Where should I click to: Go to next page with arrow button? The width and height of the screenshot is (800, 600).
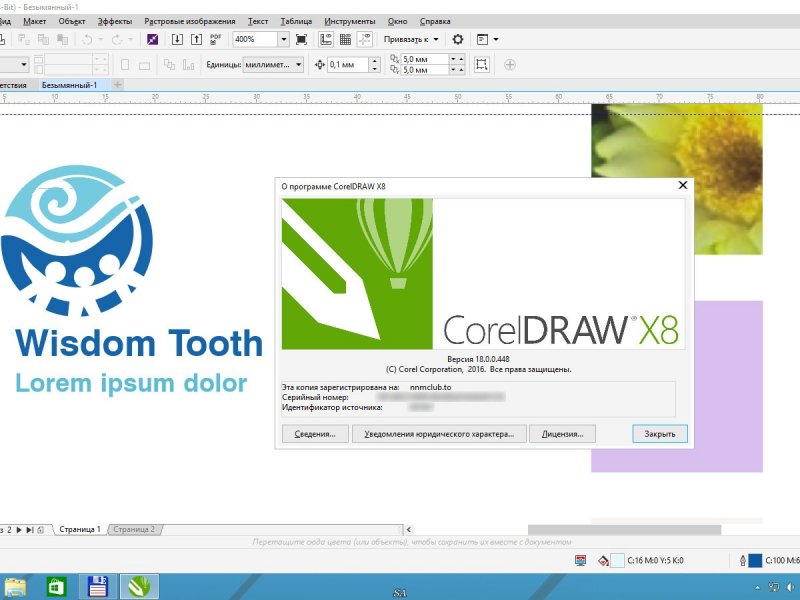pyautogui.click(x=19, y=530)
